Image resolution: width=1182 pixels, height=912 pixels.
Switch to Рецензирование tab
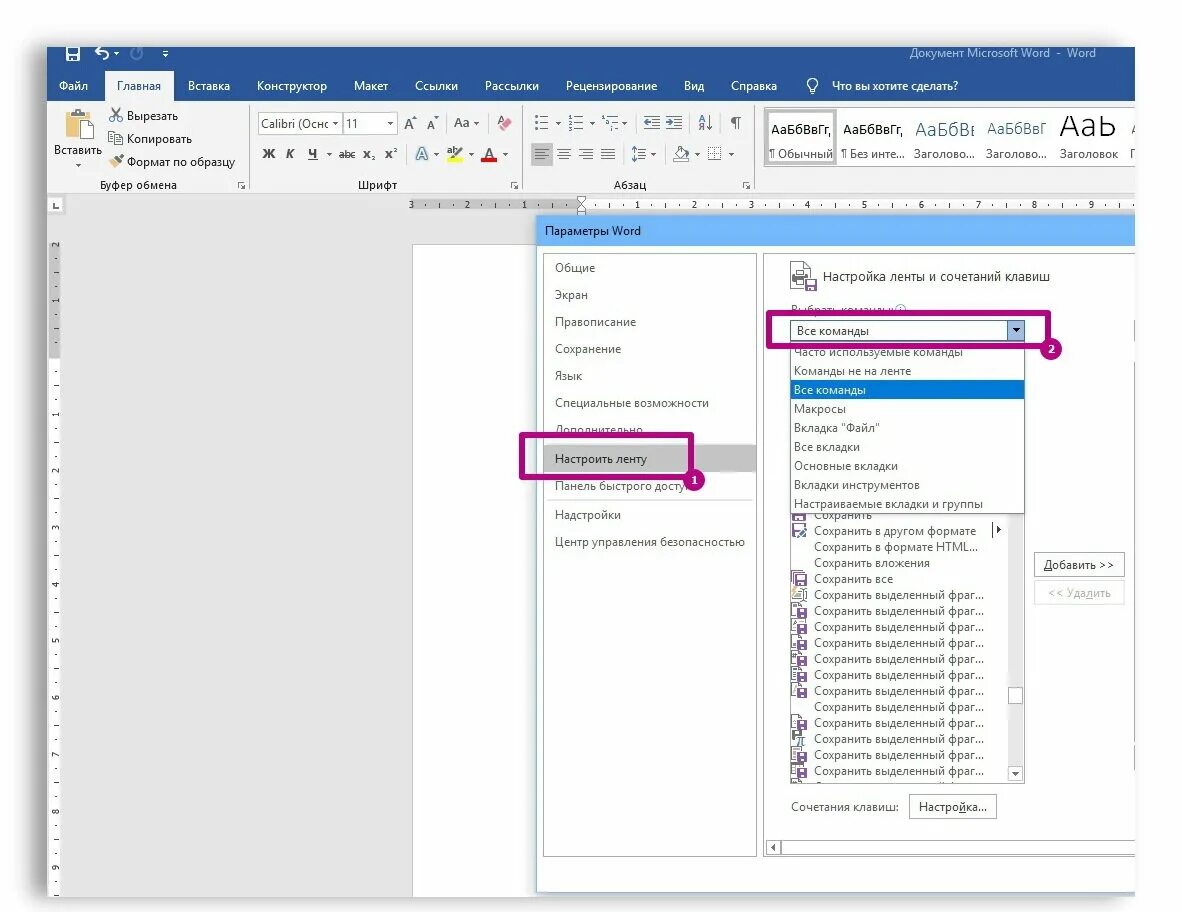(611, 86)
